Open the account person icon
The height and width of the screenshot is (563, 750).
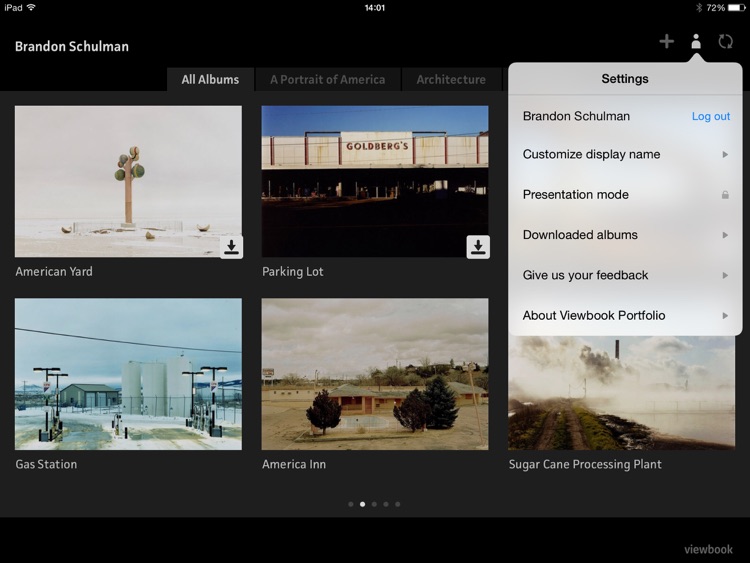click(x=696, y=42)
